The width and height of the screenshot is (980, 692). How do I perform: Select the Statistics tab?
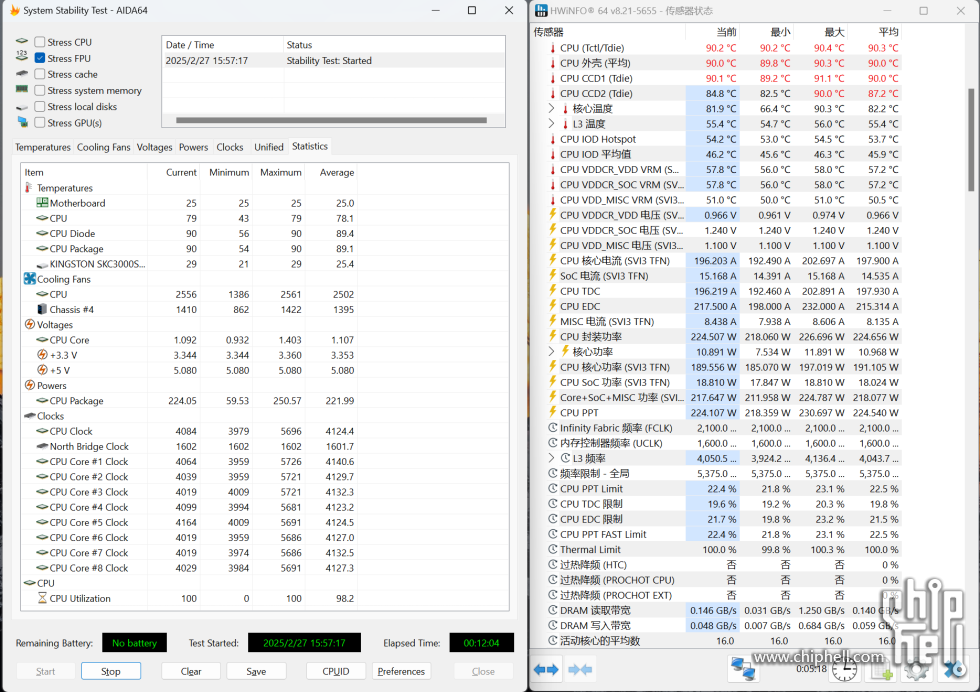(310, 146)
